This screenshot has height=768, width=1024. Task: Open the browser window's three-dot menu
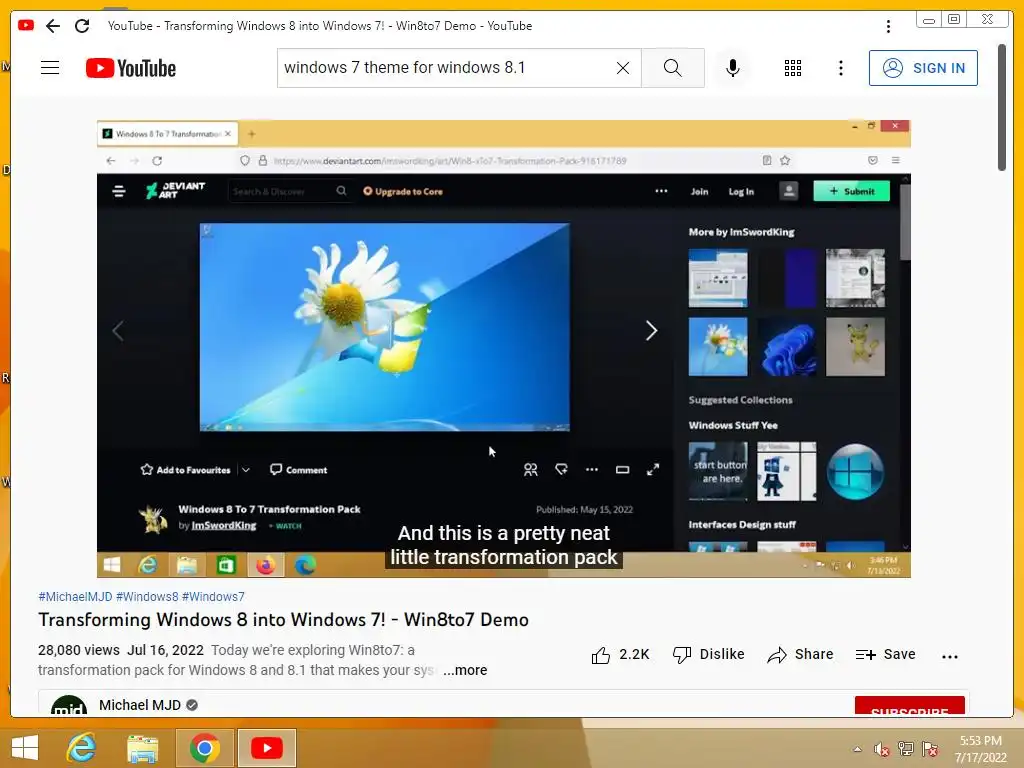click(888, 26)
